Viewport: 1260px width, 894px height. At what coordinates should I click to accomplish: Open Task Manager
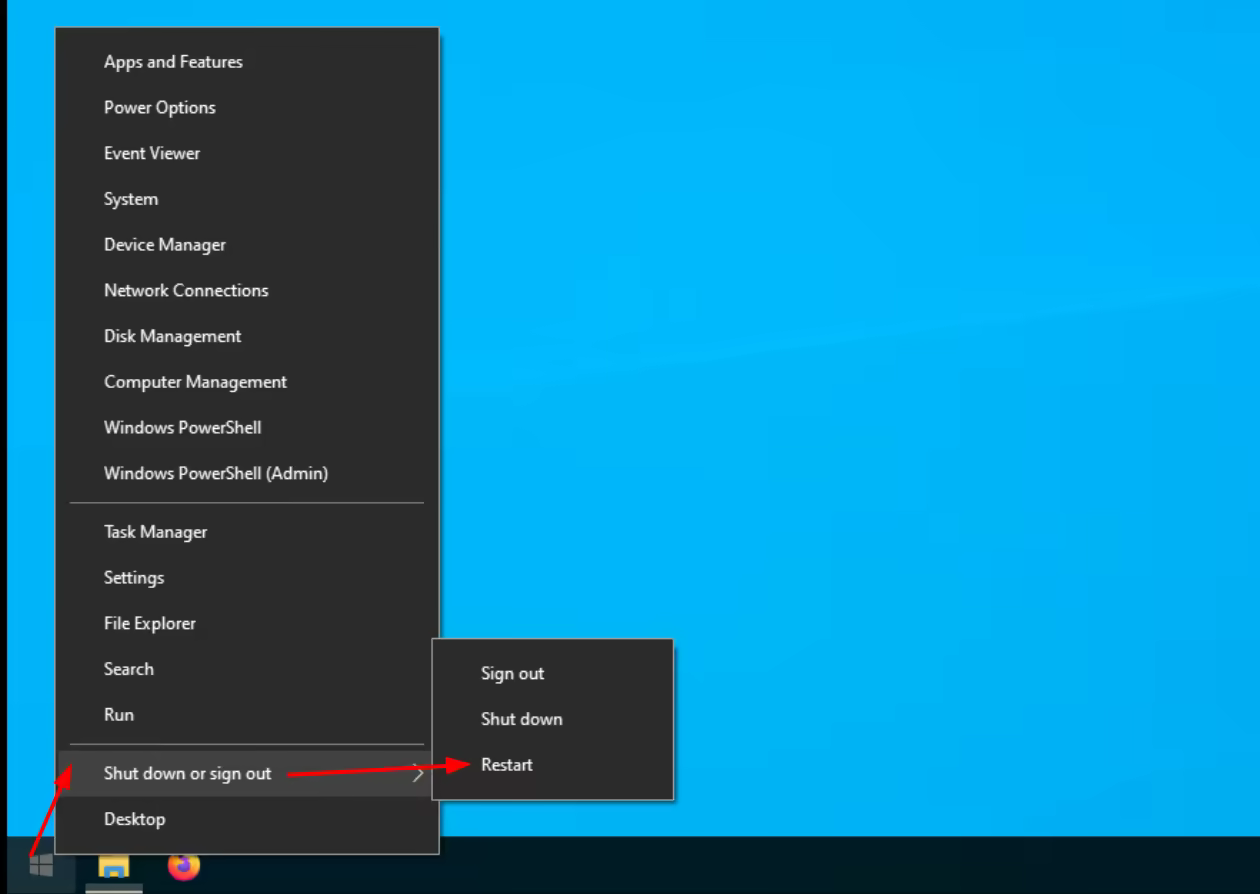pyautogui.click(x=155, y=532)
